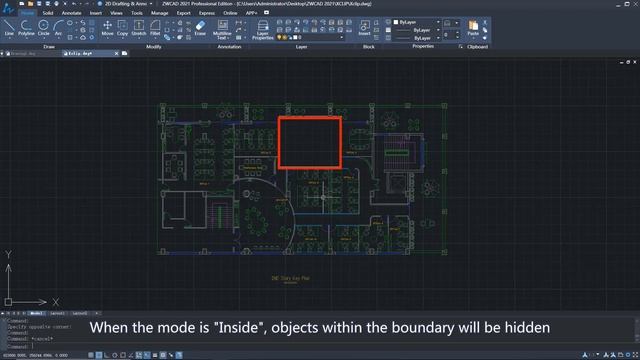Viewport: 640px width, 360px height.
Task: Click the Erase tool
Action: coord(200,28)
